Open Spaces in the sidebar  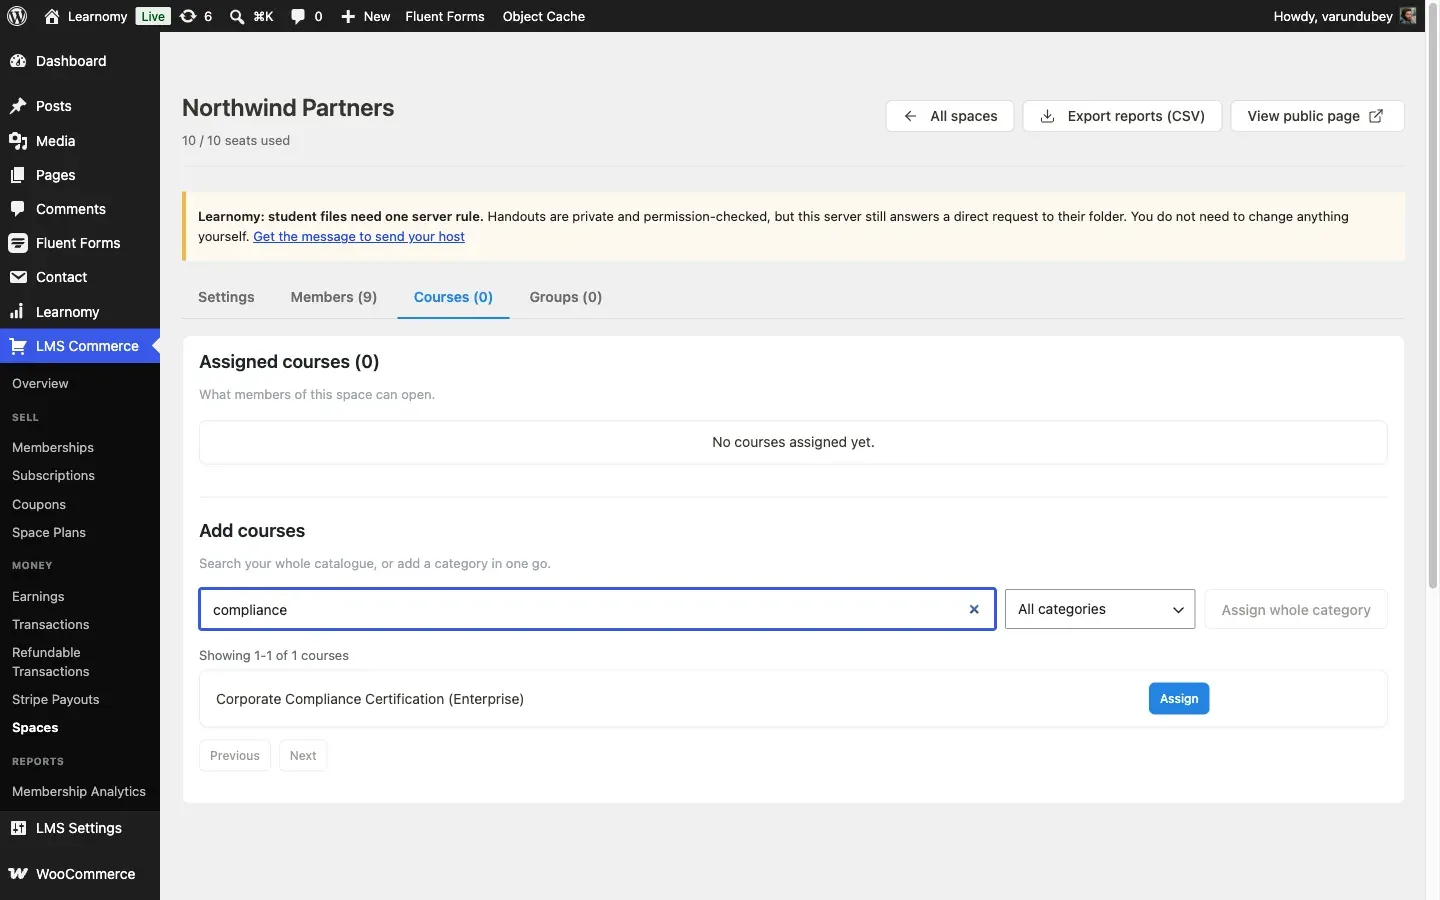pos(35,727)
